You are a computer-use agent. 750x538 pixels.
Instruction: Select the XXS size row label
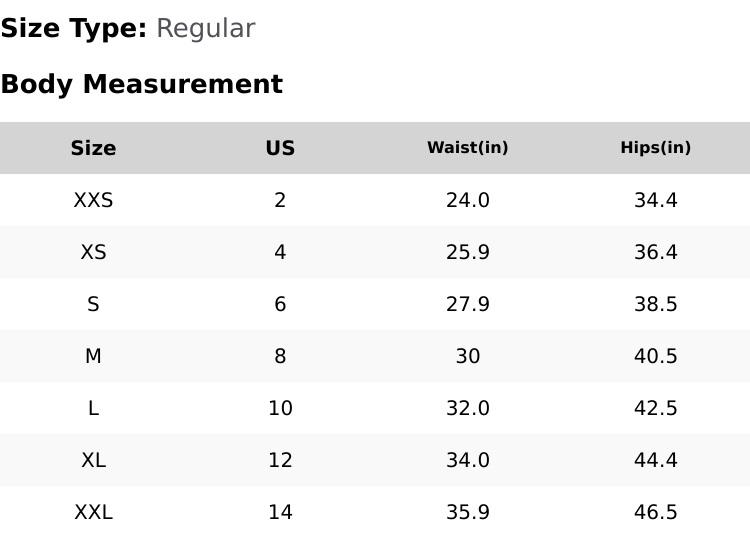pos(93,200)
